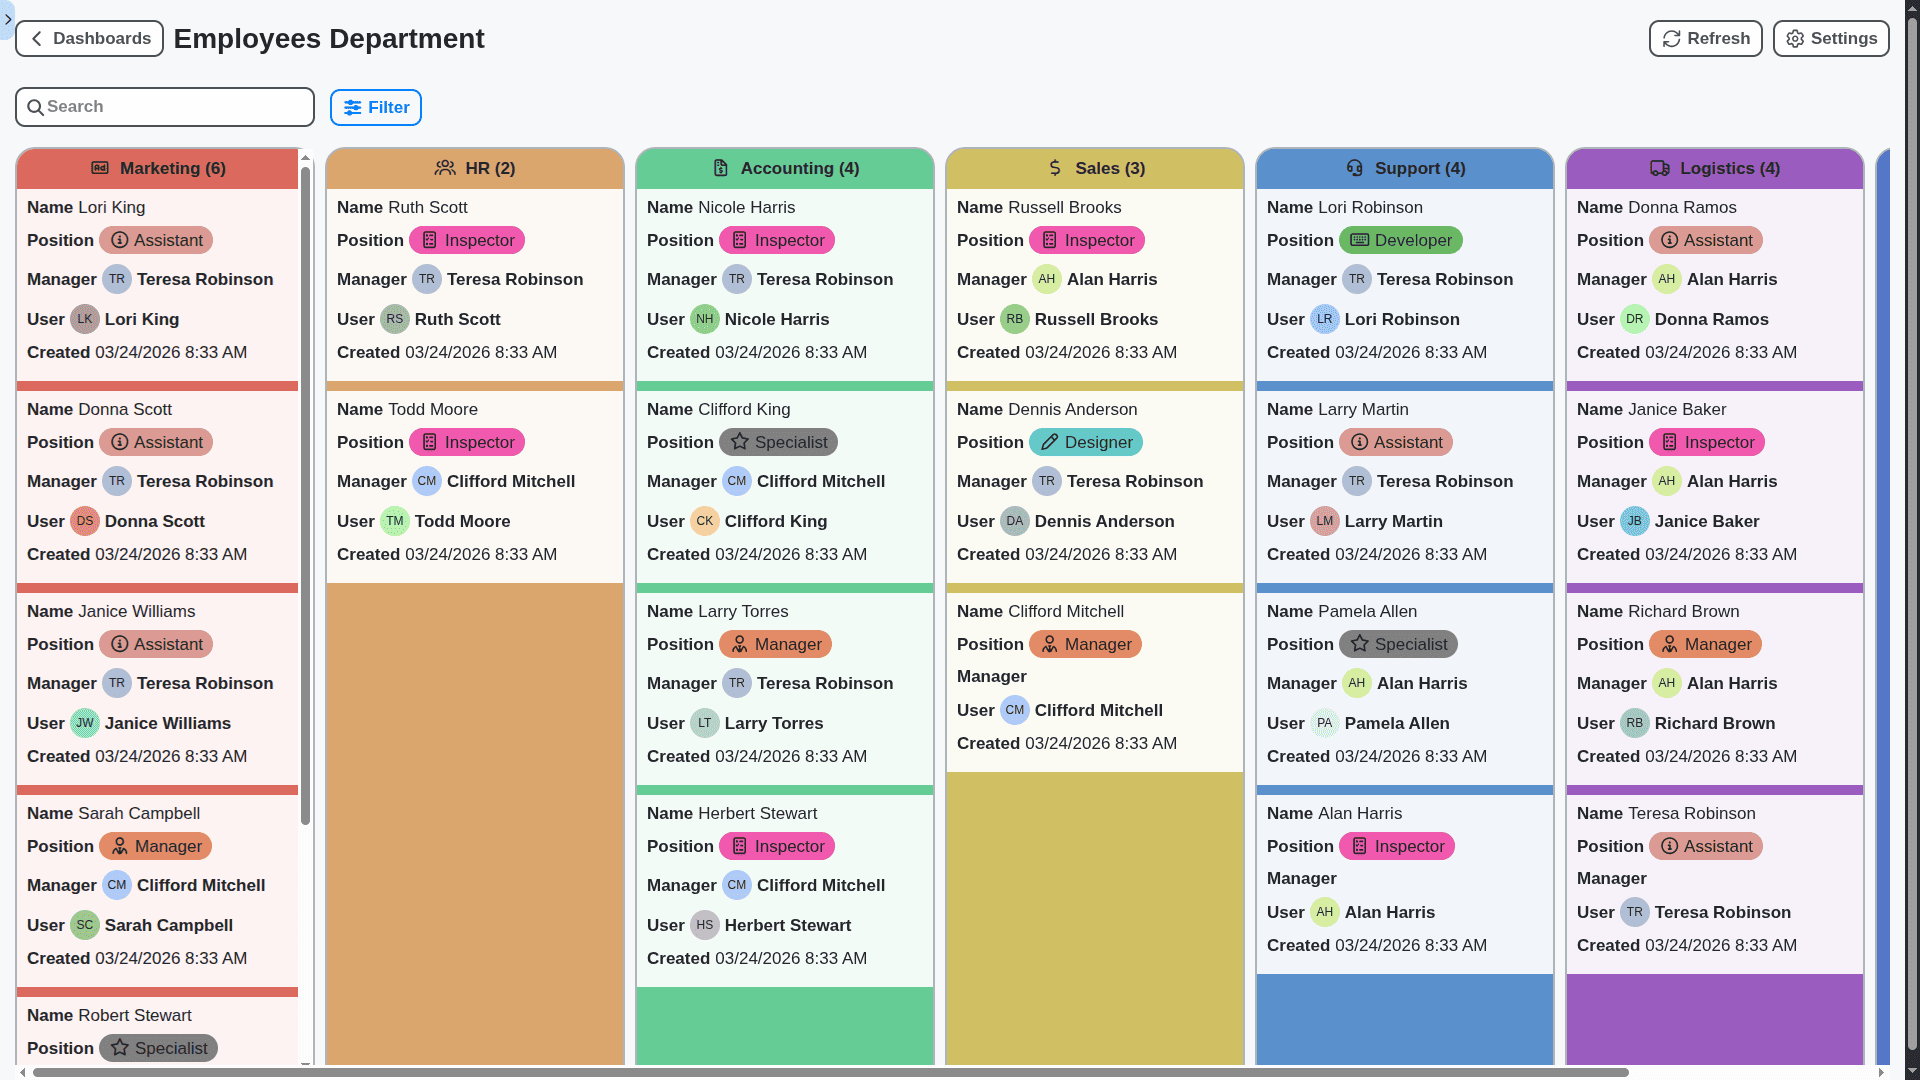
Task: Go back to Dashboards
Action: 89,38
